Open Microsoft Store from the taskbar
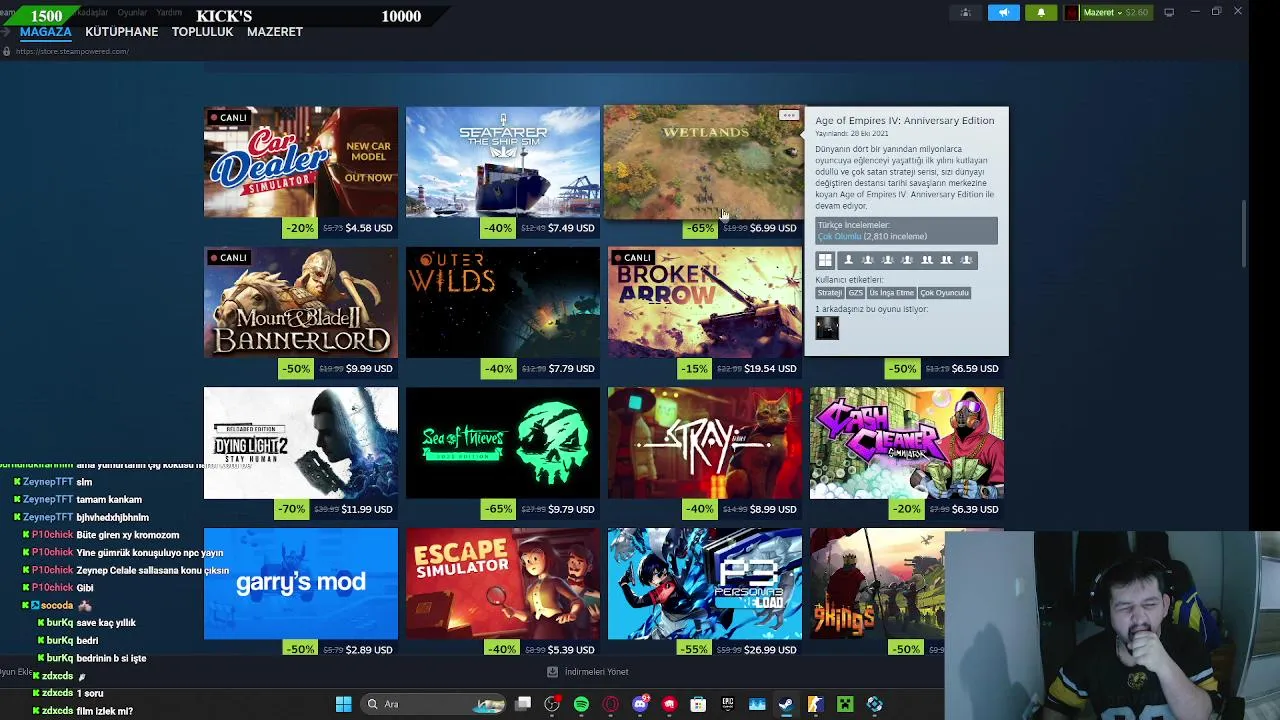The image size is (1280, 720). (x=698, y=704)
